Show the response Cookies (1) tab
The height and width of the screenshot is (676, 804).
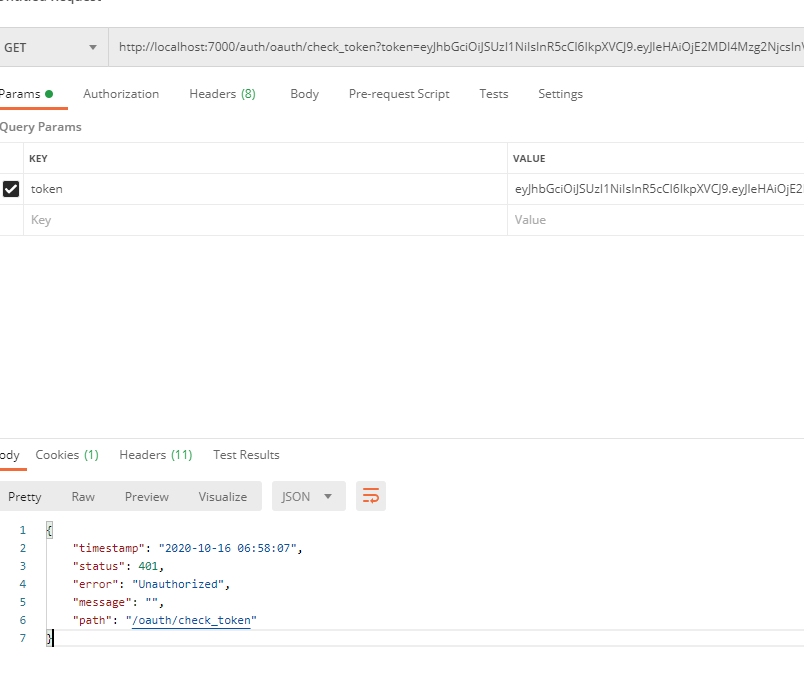[67, 455]
